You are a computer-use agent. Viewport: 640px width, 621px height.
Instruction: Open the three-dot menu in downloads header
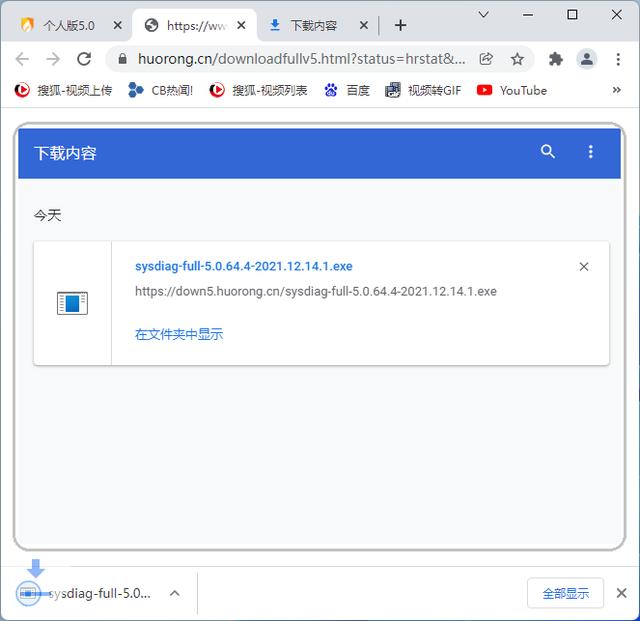pos(590,152)
